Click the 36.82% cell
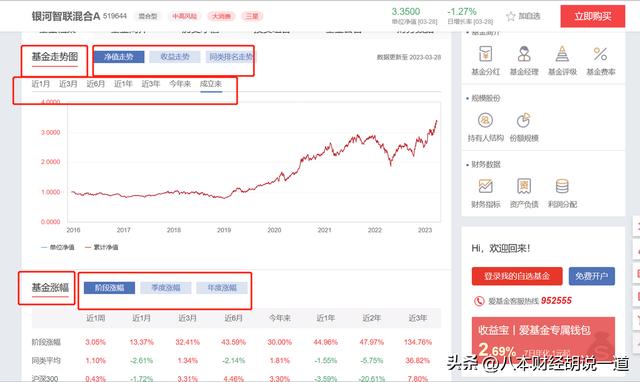The image size is (640, 382). pyautogui.click(x=418, y=361)
